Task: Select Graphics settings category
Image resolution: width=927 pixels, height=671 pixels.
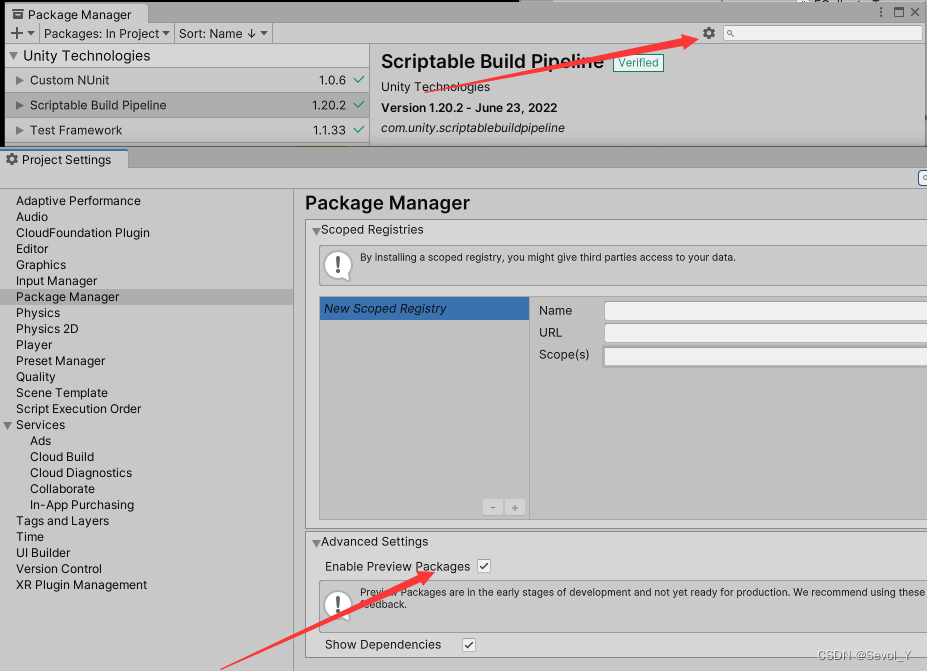Action: [x=41, y=265]
